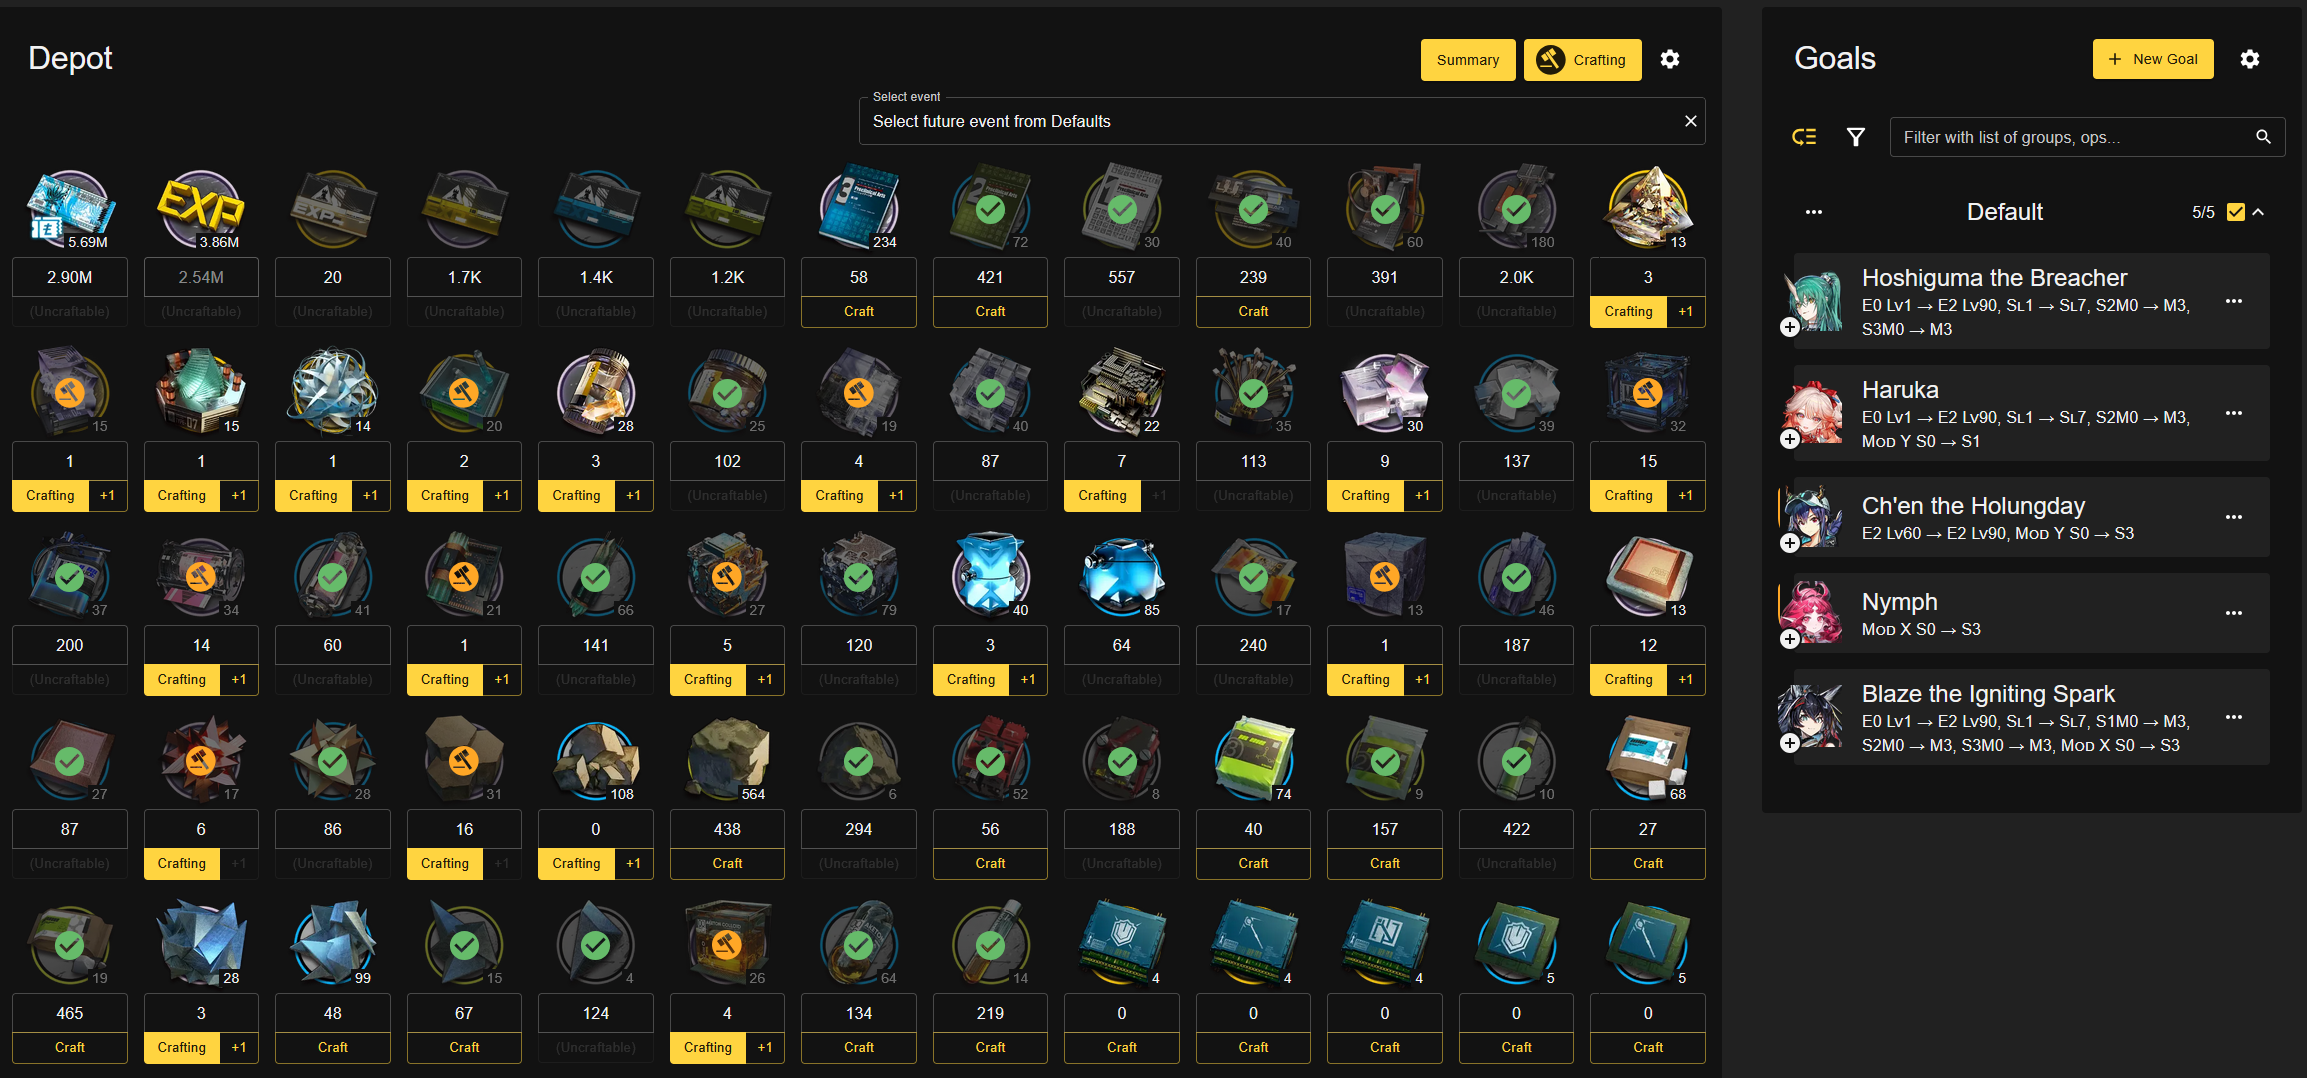Toggle the Crafting mode button in Depot header
Viewport: 2307px width, 1078px height.
click(1582, 60)
